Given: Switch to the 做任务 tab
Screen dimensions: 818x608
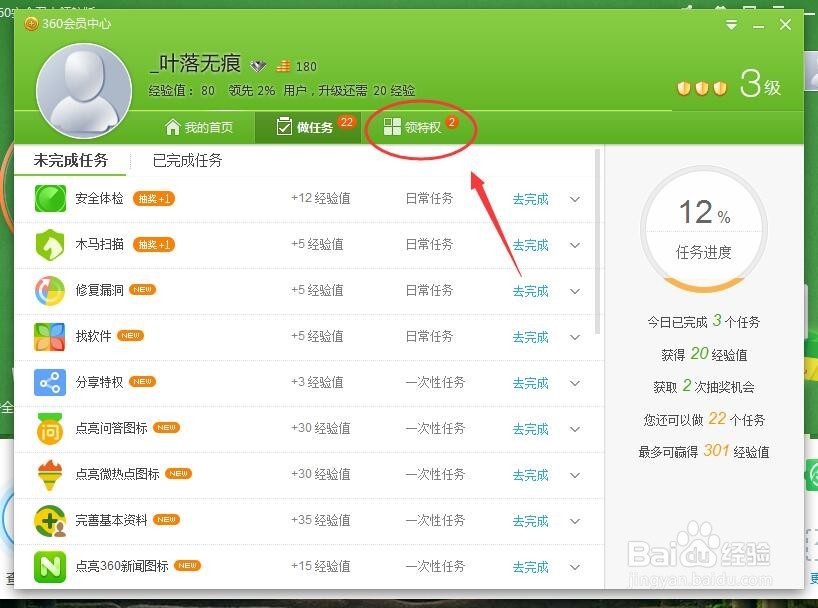Looking at the screenshot, I should (x=308, y=127).
